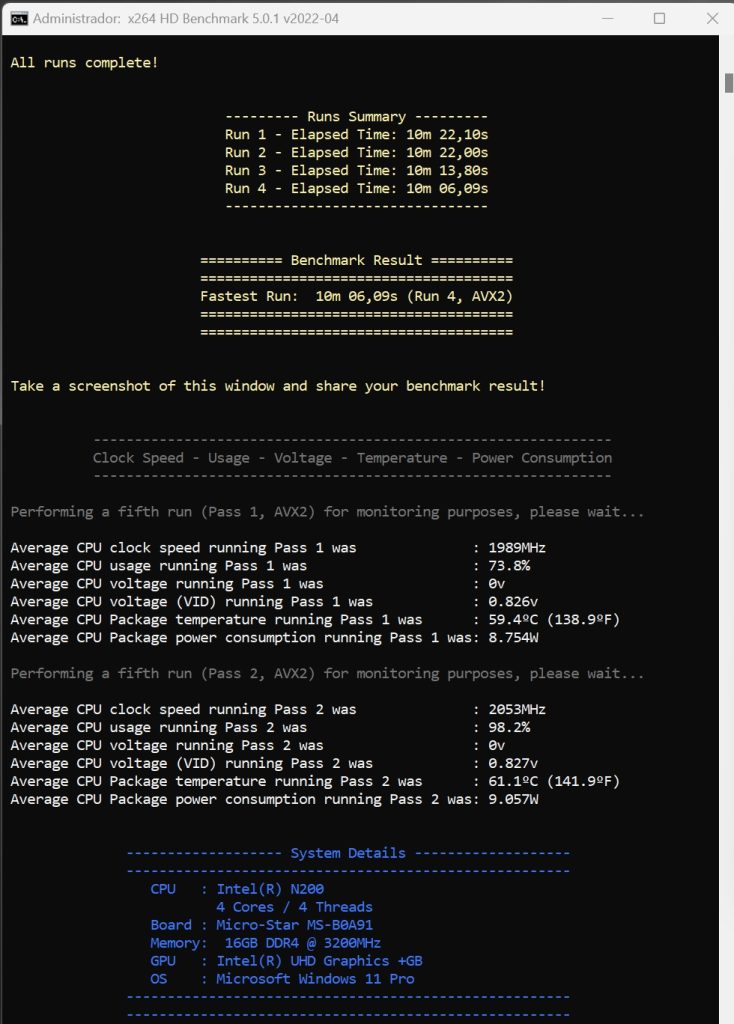Screen dimensions: 734x1024
Task: Click the OS 'Microsoft Windows 11 Pro' line
Action: [x=282, y=979]
